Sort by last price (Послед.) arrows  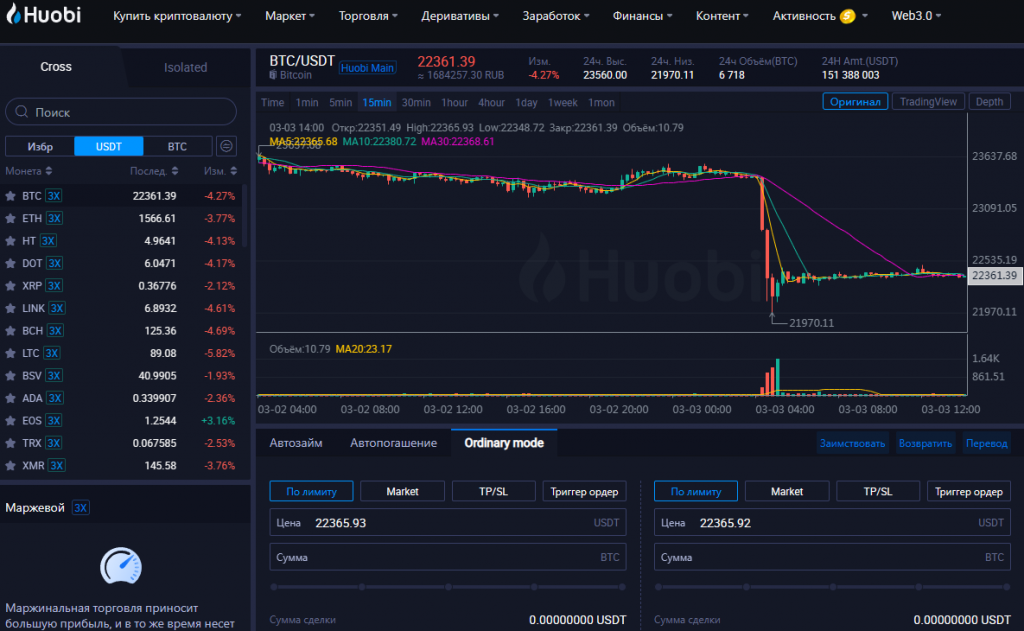175,171
